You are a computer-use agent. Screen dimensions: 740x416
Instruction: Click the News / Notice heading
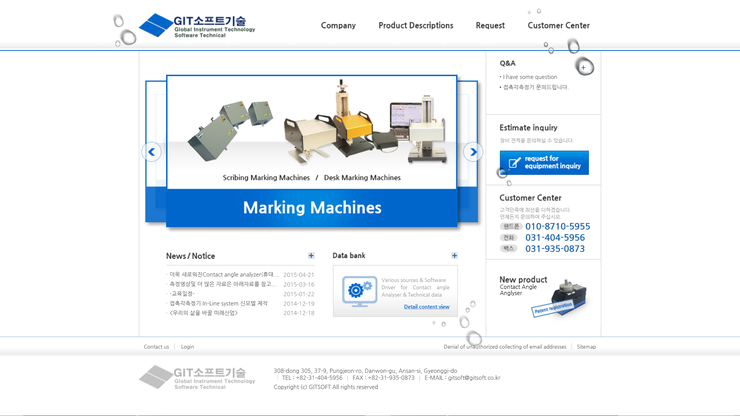click(x=190, y=256)
